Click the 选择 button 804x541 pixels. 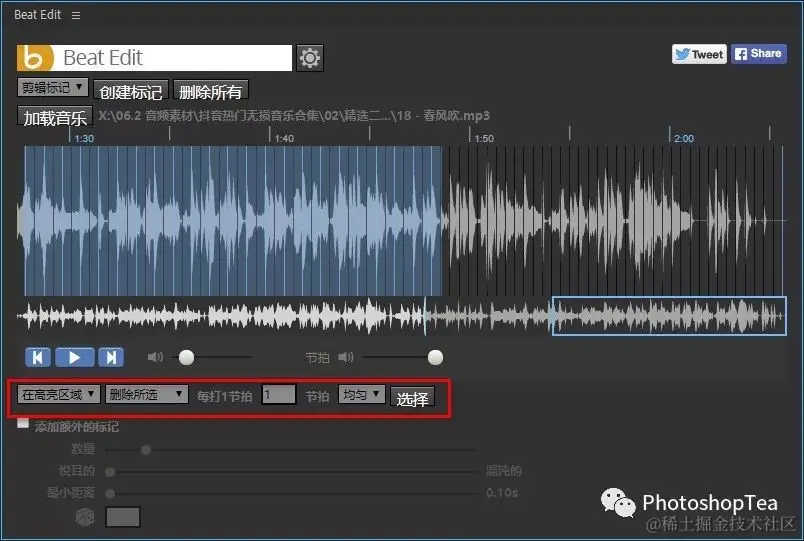pos(412,398)
